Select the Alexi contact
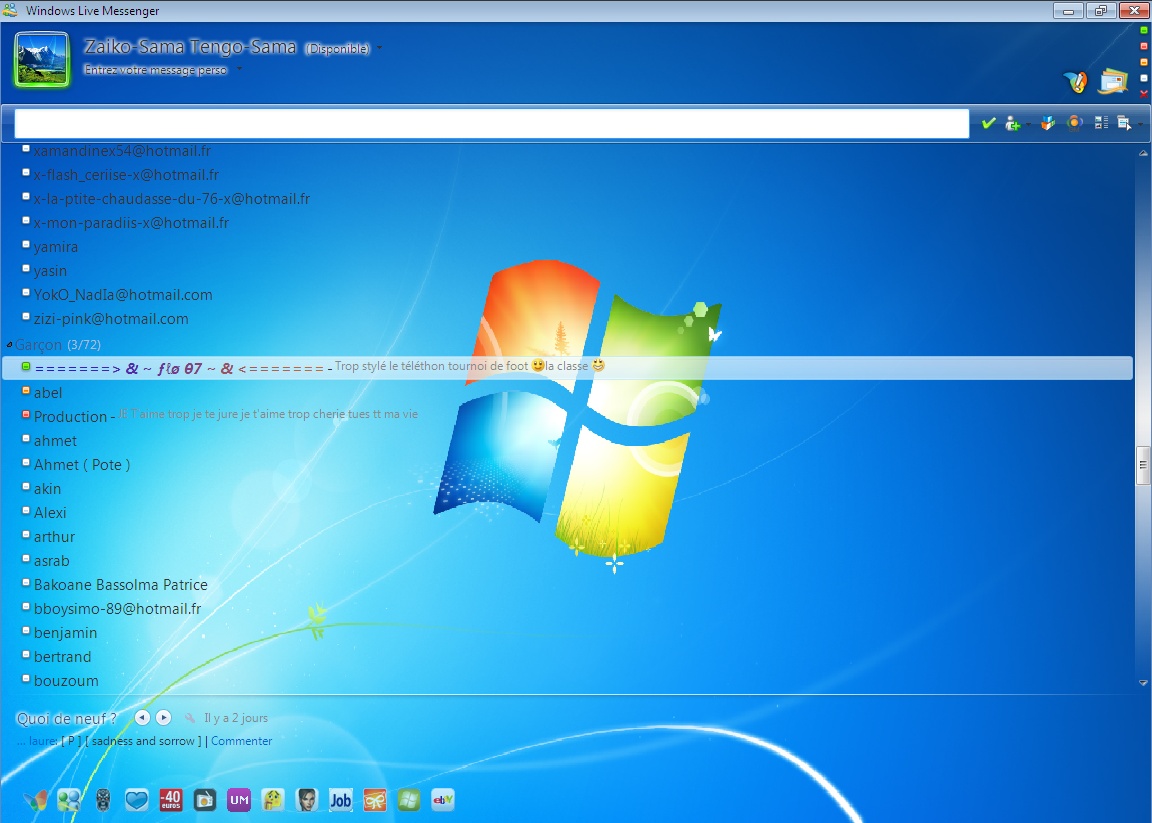This screenshot has height=823, width=1152. [x=50, y=513]
